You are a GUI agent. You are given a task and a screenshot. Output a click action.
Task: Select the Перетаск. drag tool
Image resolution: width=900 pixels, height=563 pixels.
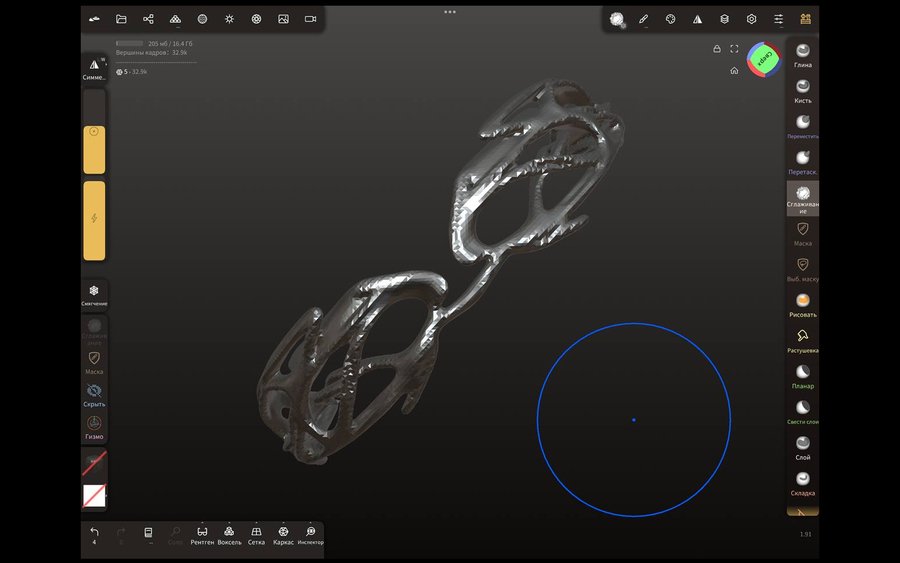pyautogui.click(x=802, y=162)
